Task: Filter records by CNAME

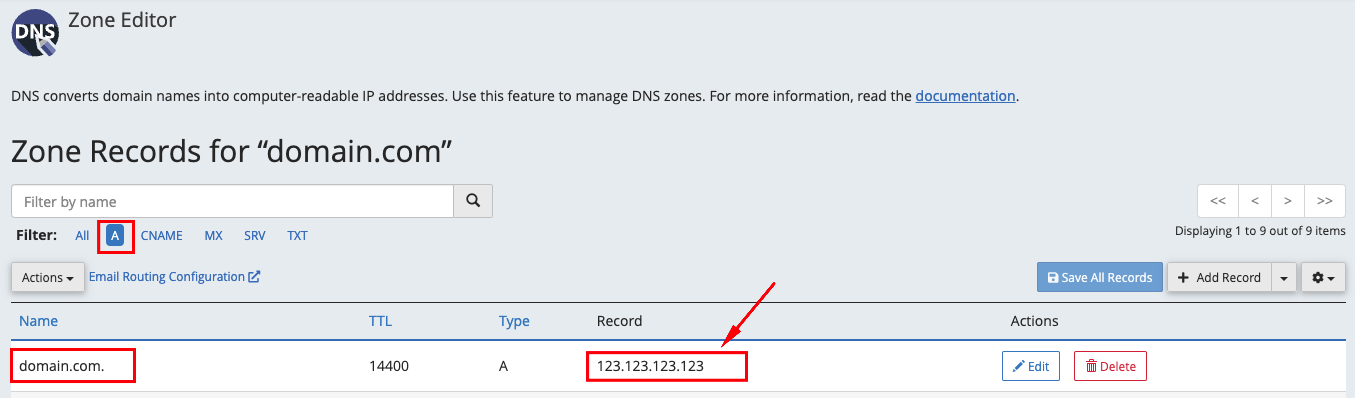Action: click(161, 236)
